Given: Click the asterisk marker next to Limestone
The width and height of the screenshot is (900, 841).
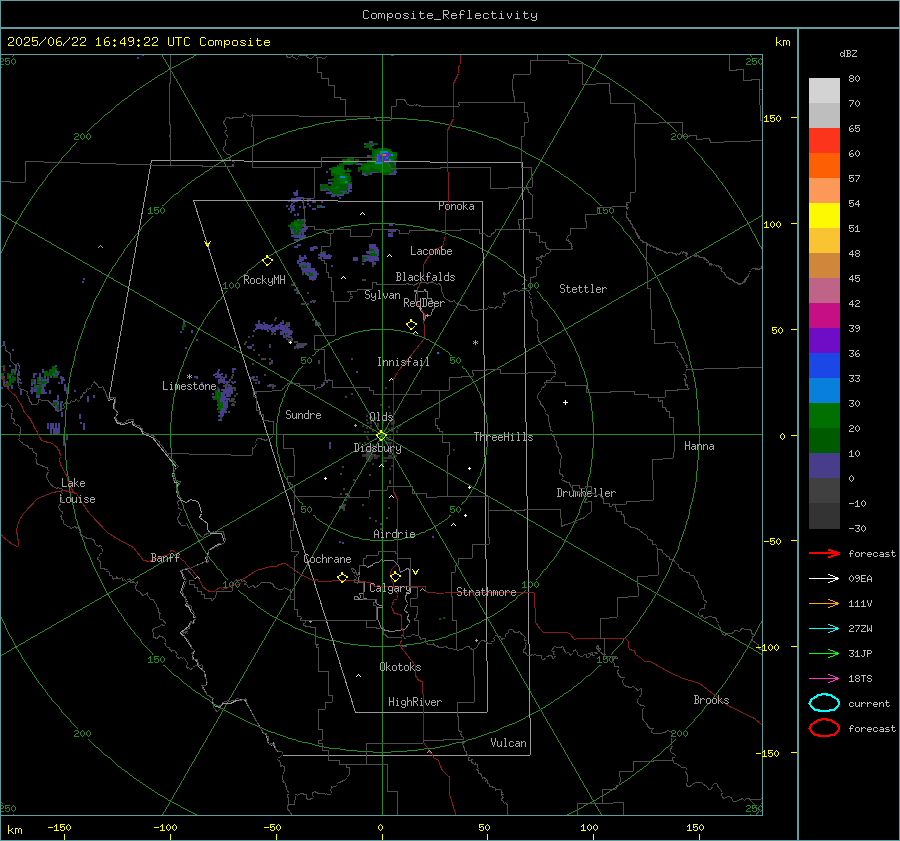Looking at the screenshot, I should pos(189,377).
